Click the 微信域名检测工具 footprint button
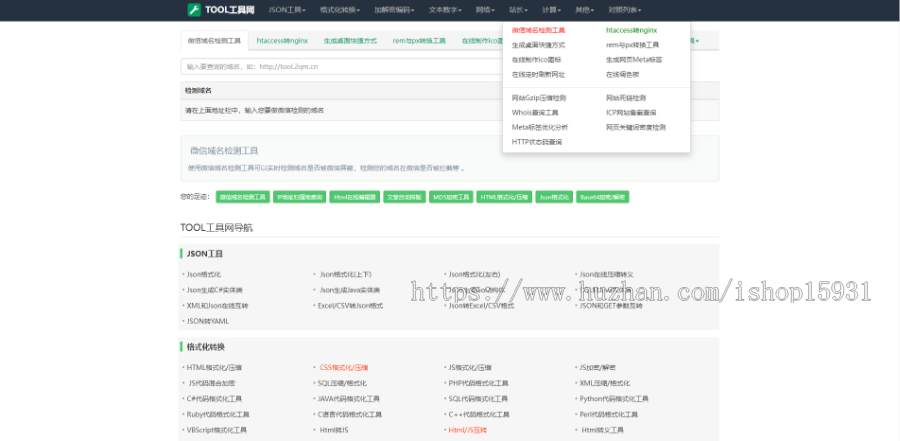This screenshot has height=441, width=900. [x=243, y=197]
